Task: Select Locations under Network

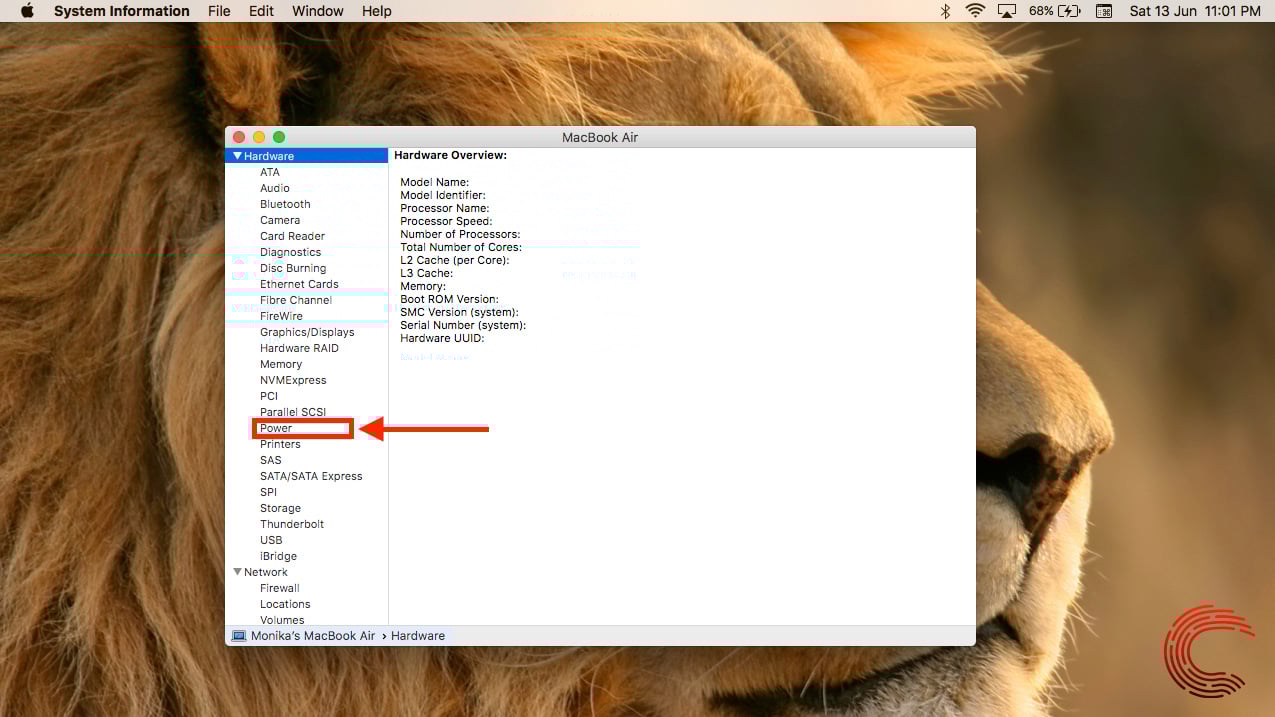Action: tap(285, 604)
